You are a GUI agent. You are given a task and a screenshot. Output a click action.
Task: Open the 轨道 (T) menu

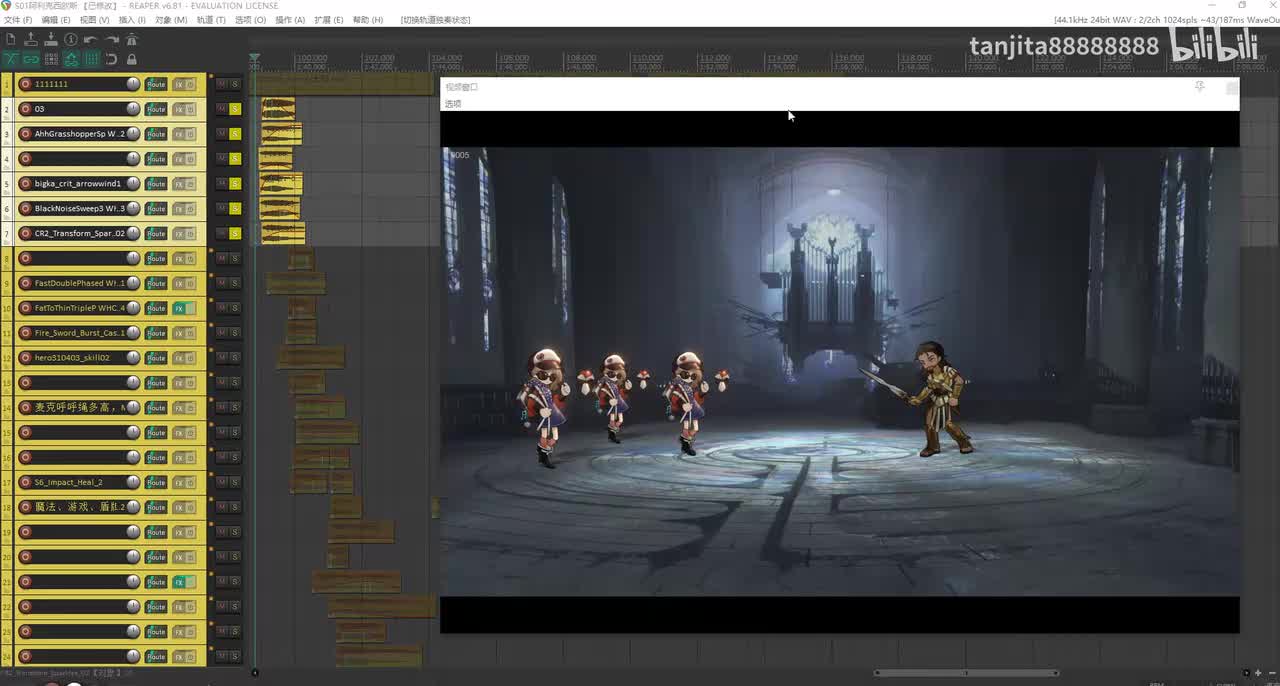point(211,20)
